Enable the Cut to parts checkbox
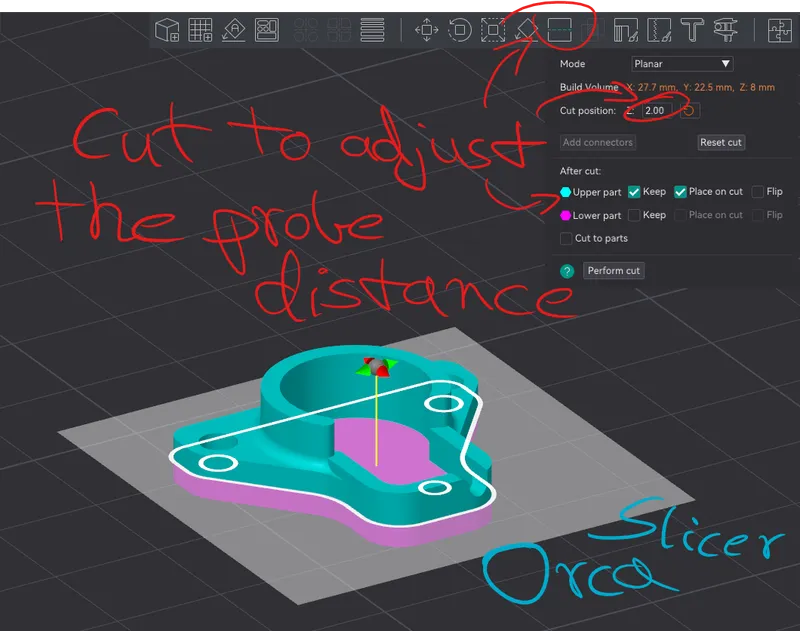Viewport: 800px width, 631px height. pos(566,239)
